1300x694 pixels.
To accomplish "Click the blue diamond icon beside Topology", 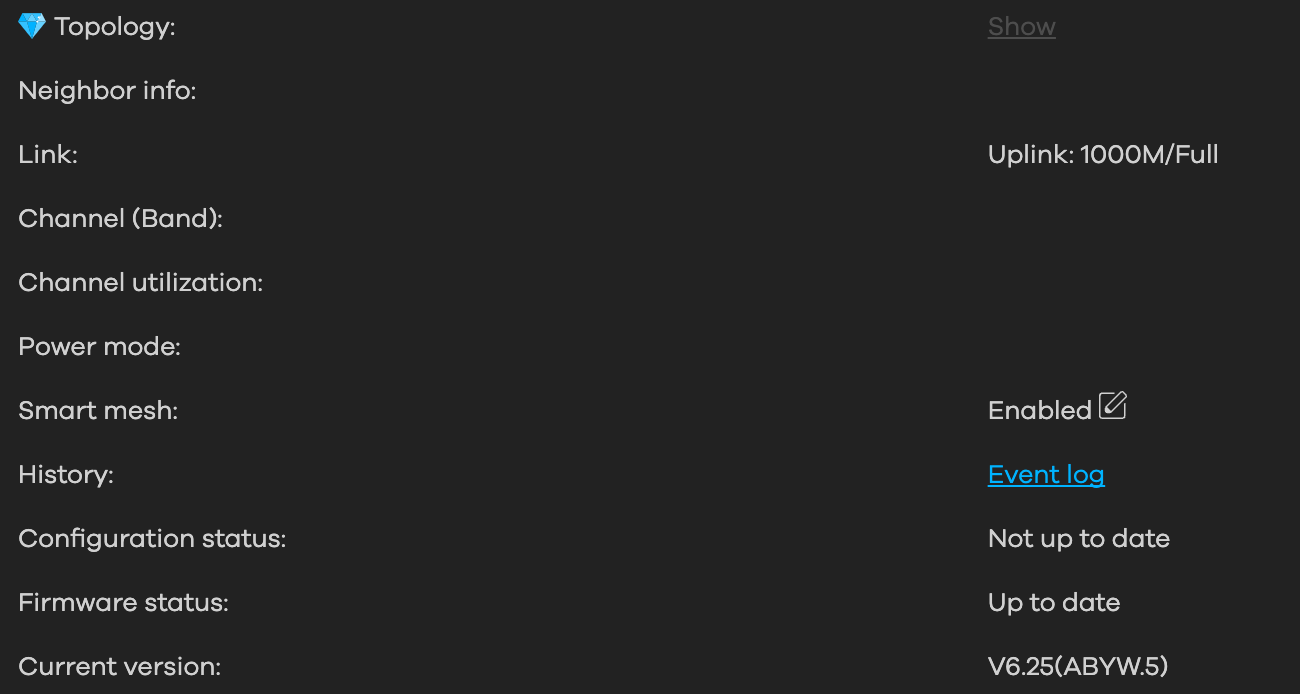I will 32,26.
